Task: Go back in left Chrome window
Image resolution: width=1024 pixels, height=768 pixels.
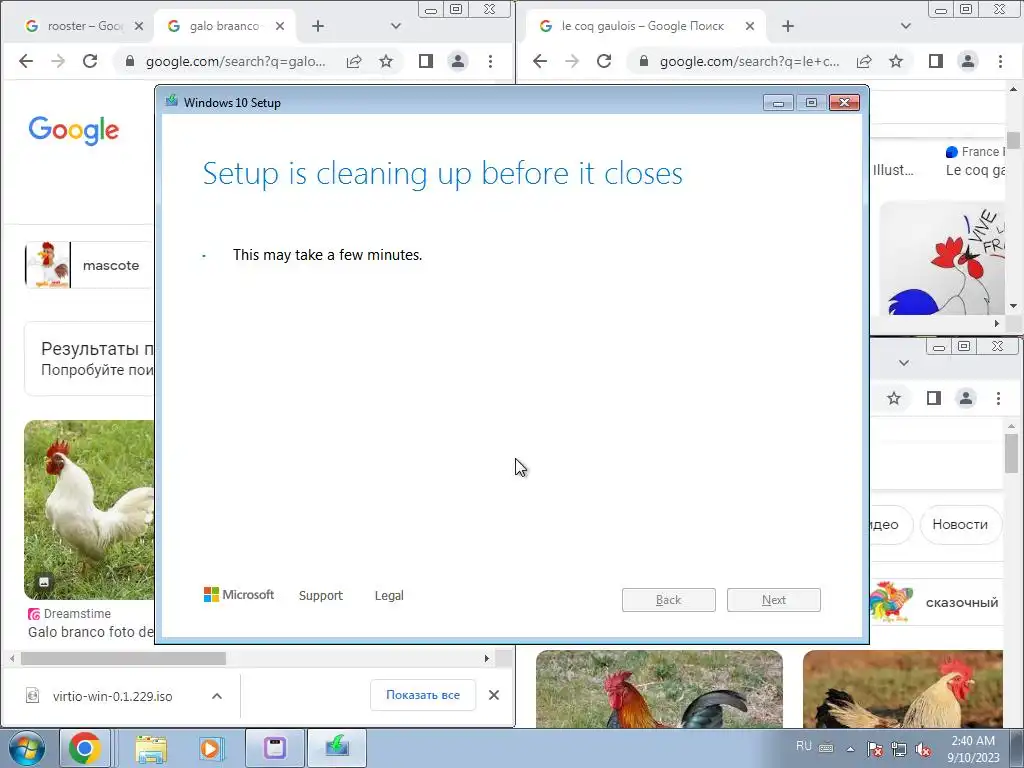Action: (25, 61)
